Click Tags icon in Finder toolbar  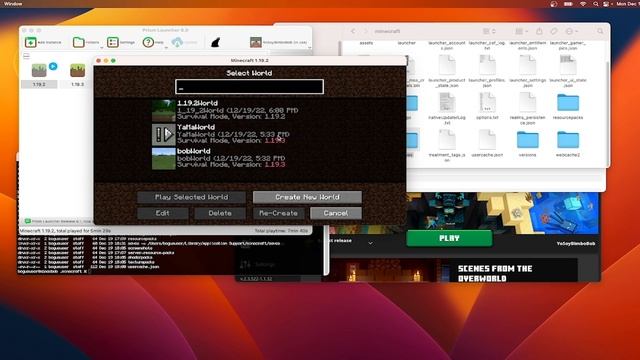coord(554,31)
